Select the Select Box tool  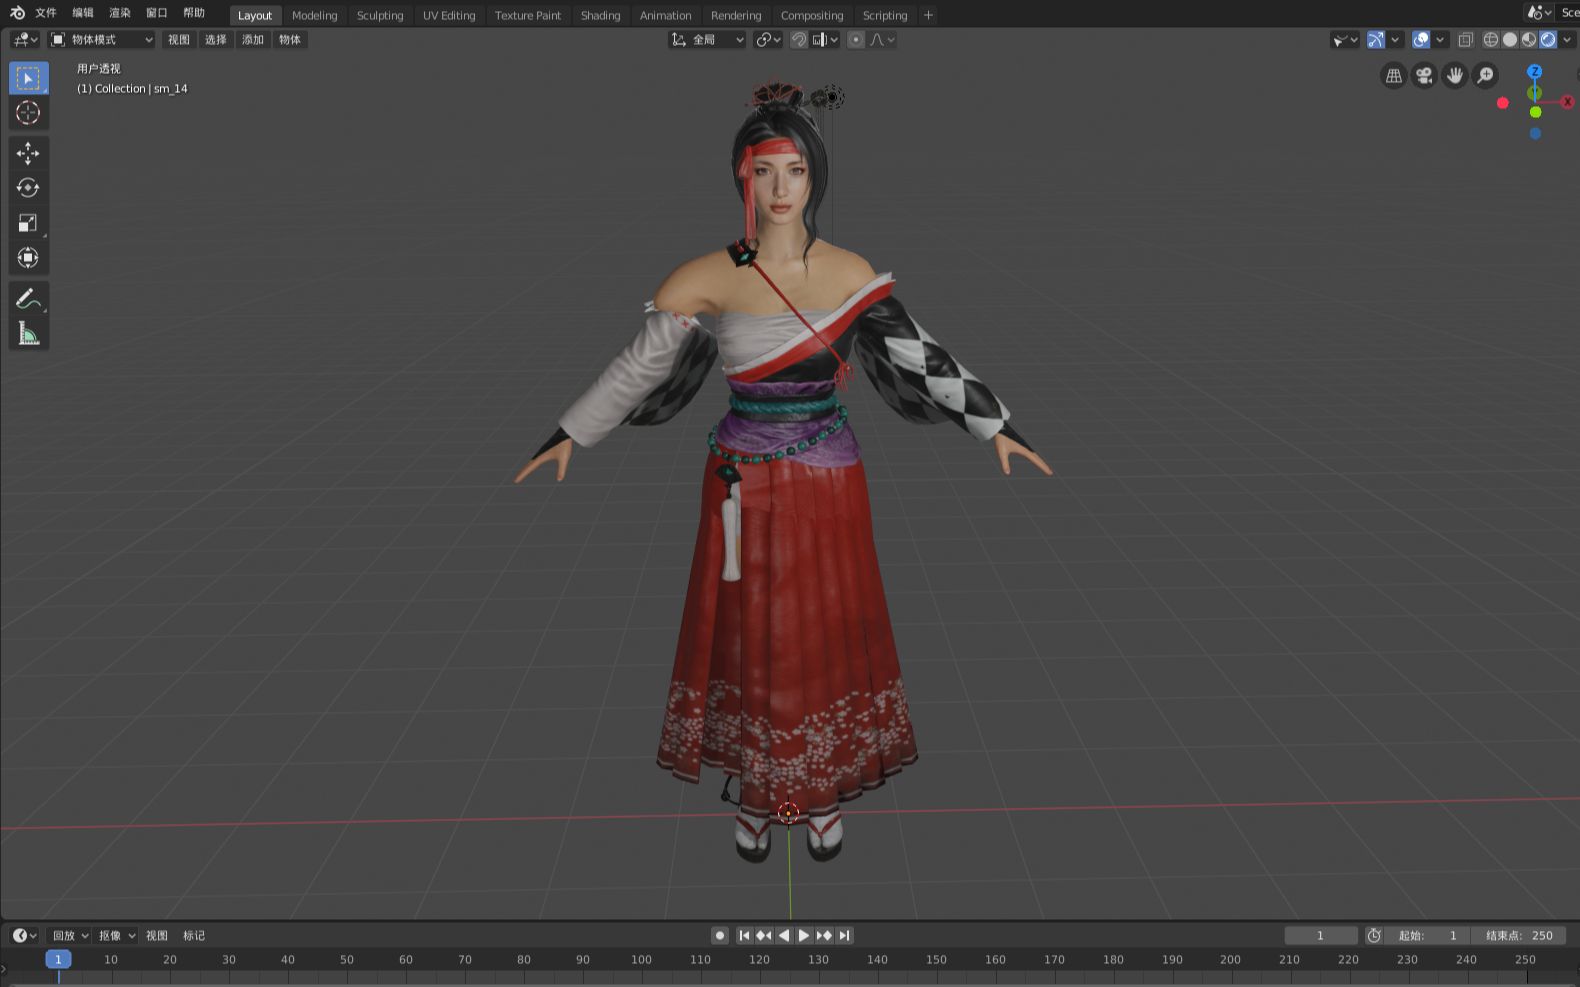point(28,78)
